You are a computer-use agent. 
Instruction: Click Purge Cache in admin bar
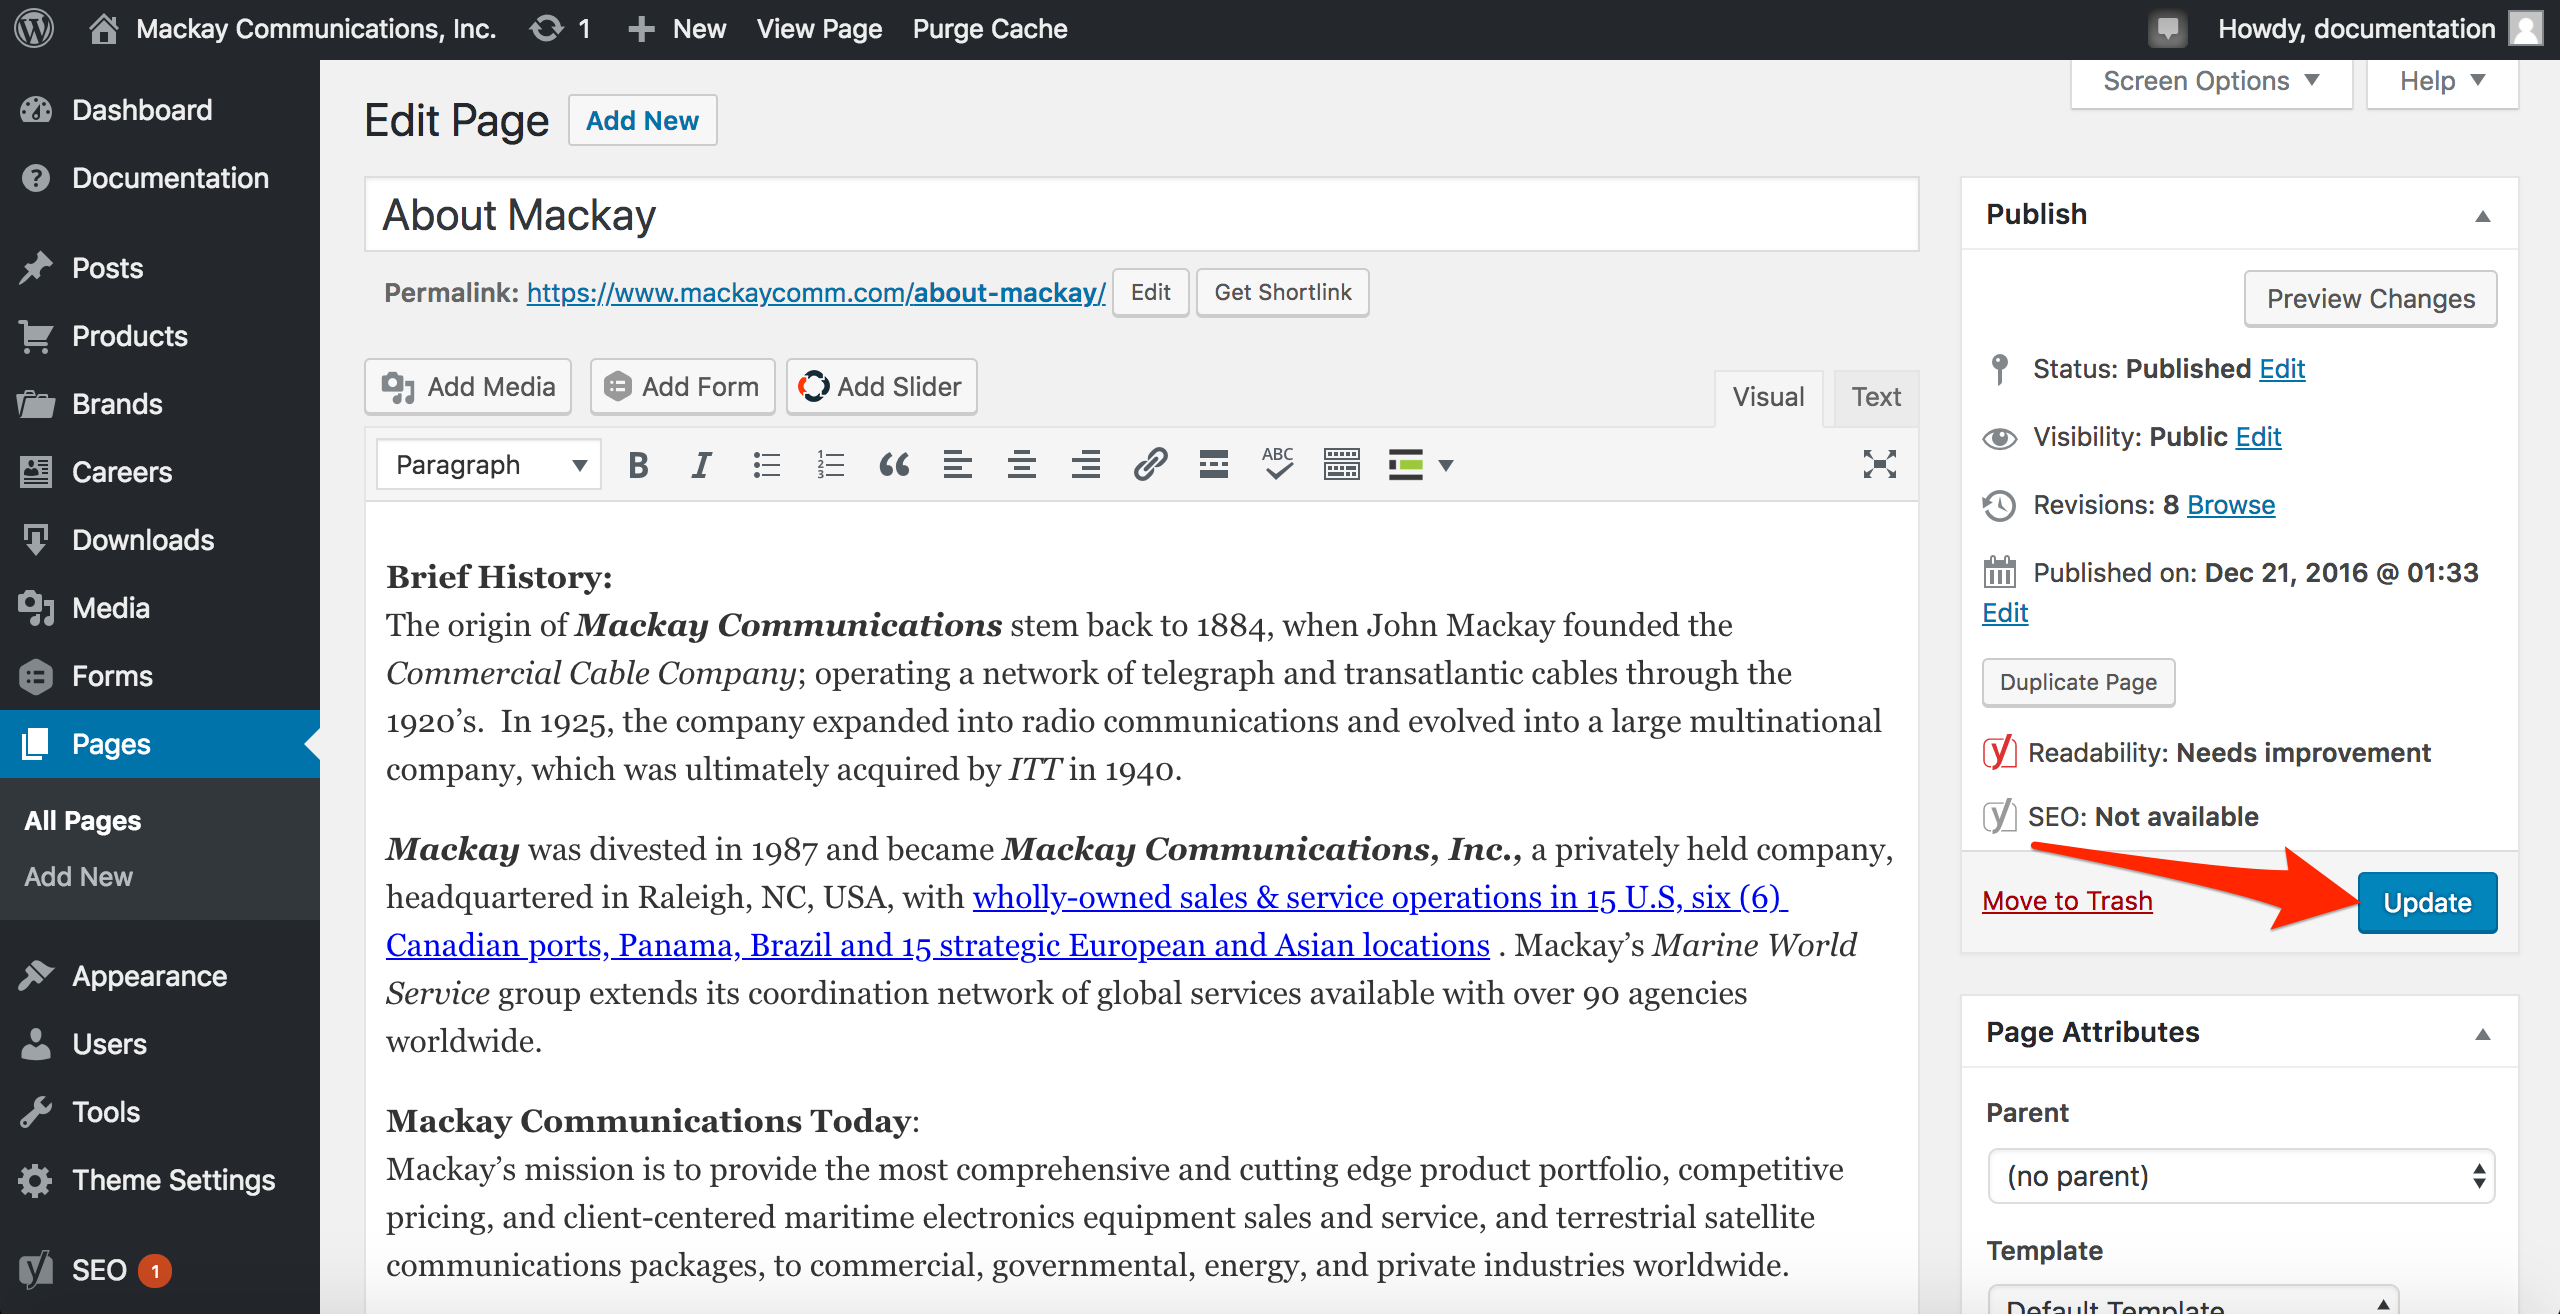pos(990,28)
